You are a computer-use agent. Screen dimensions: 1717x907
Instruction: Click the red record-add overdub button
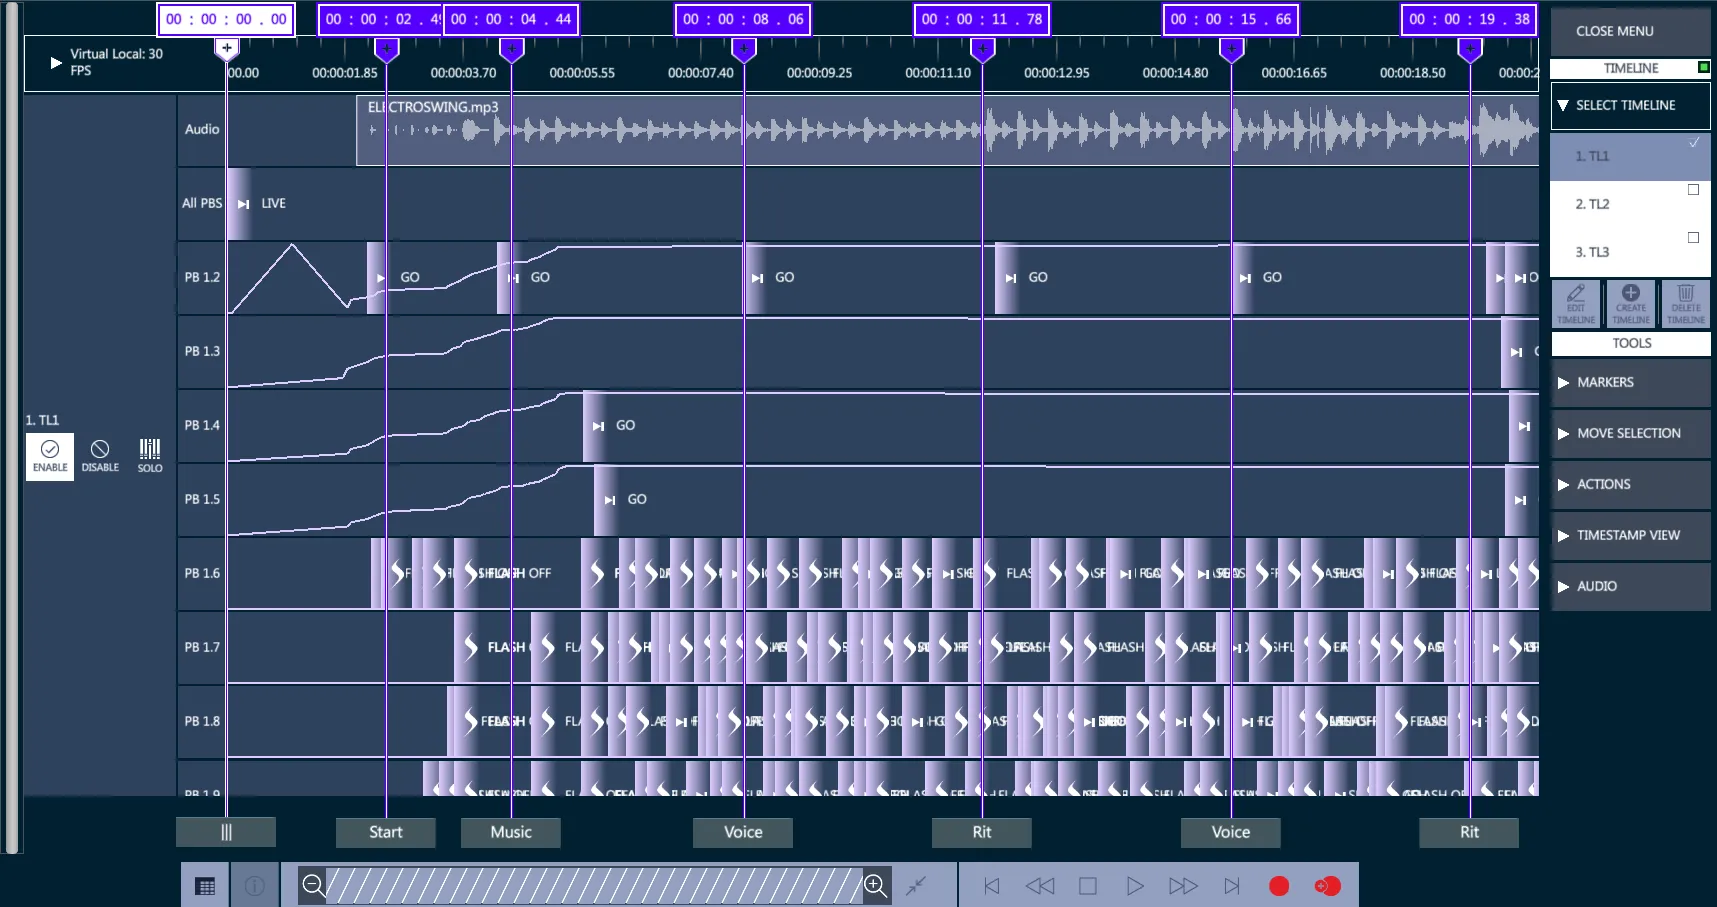tap(1328, 886)
